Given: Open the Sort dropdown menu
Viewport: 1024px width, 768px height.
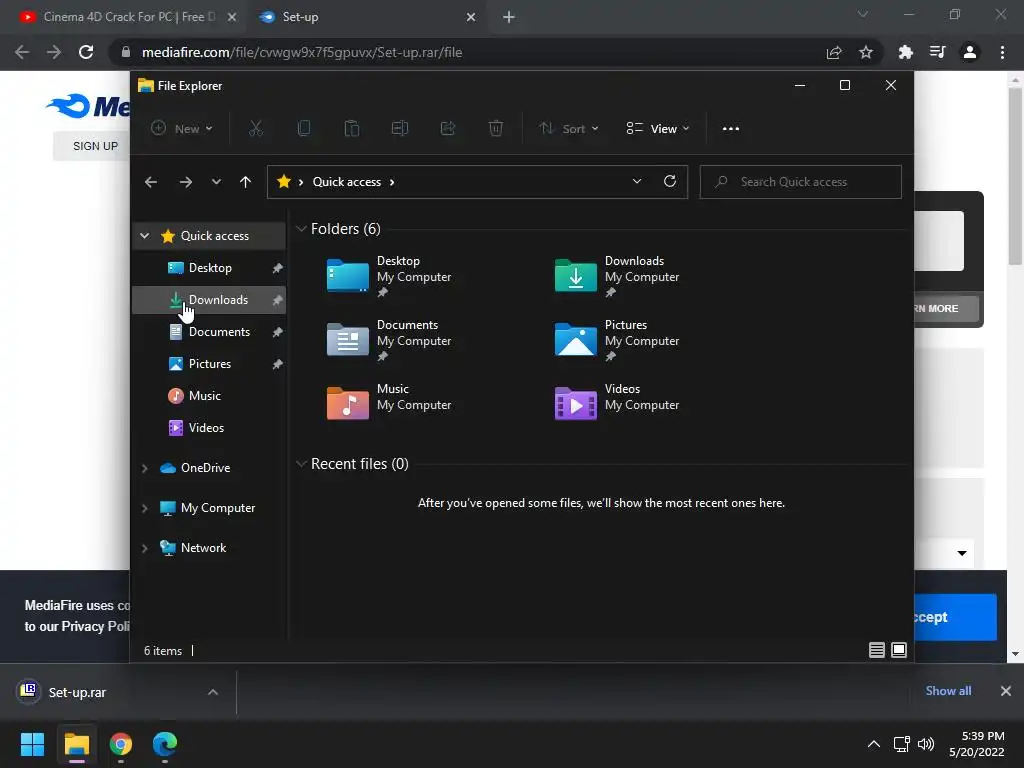Looking at the screenshot, I should pyautogui.click(x=568, y=129).
